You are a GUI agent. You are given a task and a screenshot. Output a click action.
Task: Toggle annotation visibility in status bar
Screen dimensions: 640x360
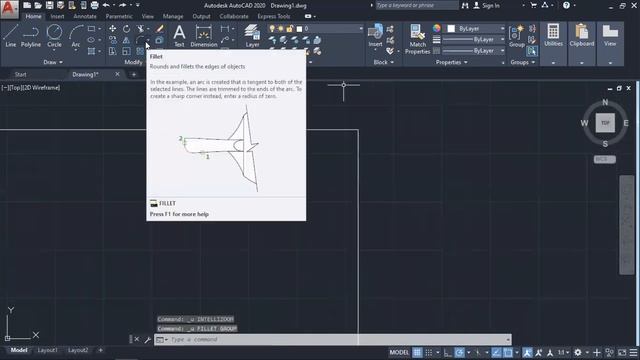(x=527, y=352)
